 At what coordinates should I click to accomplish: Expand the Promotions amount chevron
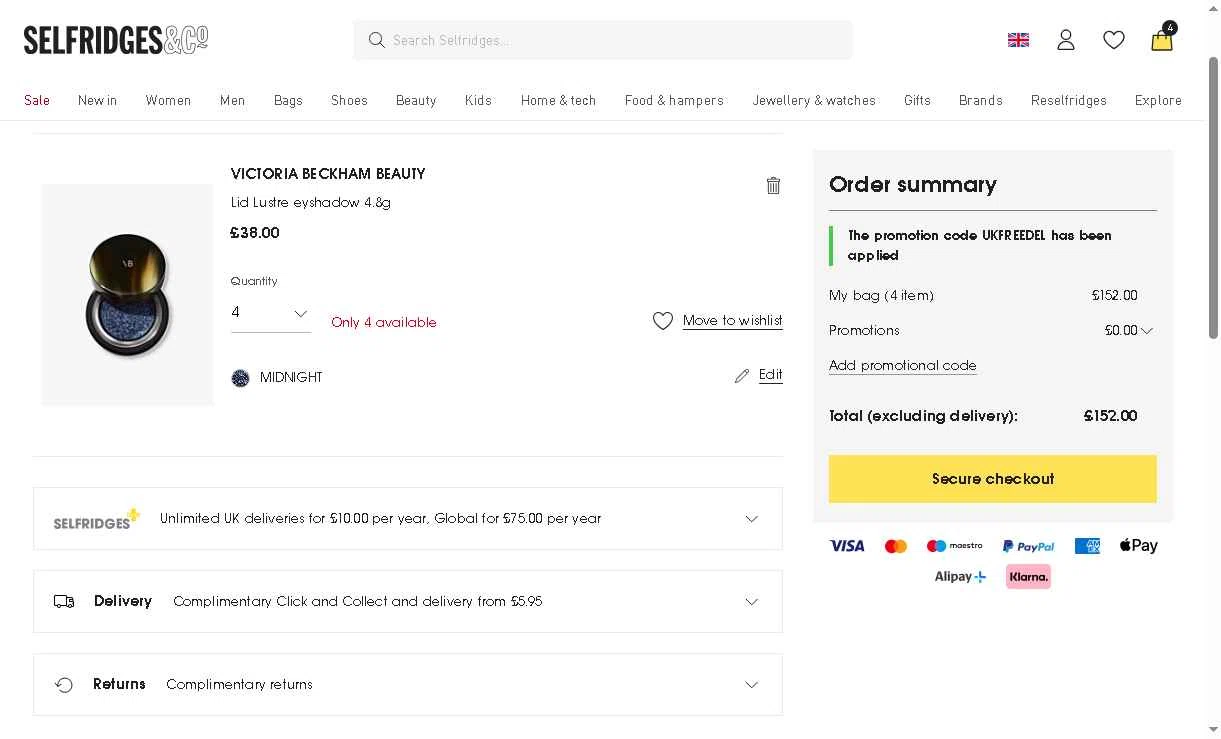click(1147, 331)
